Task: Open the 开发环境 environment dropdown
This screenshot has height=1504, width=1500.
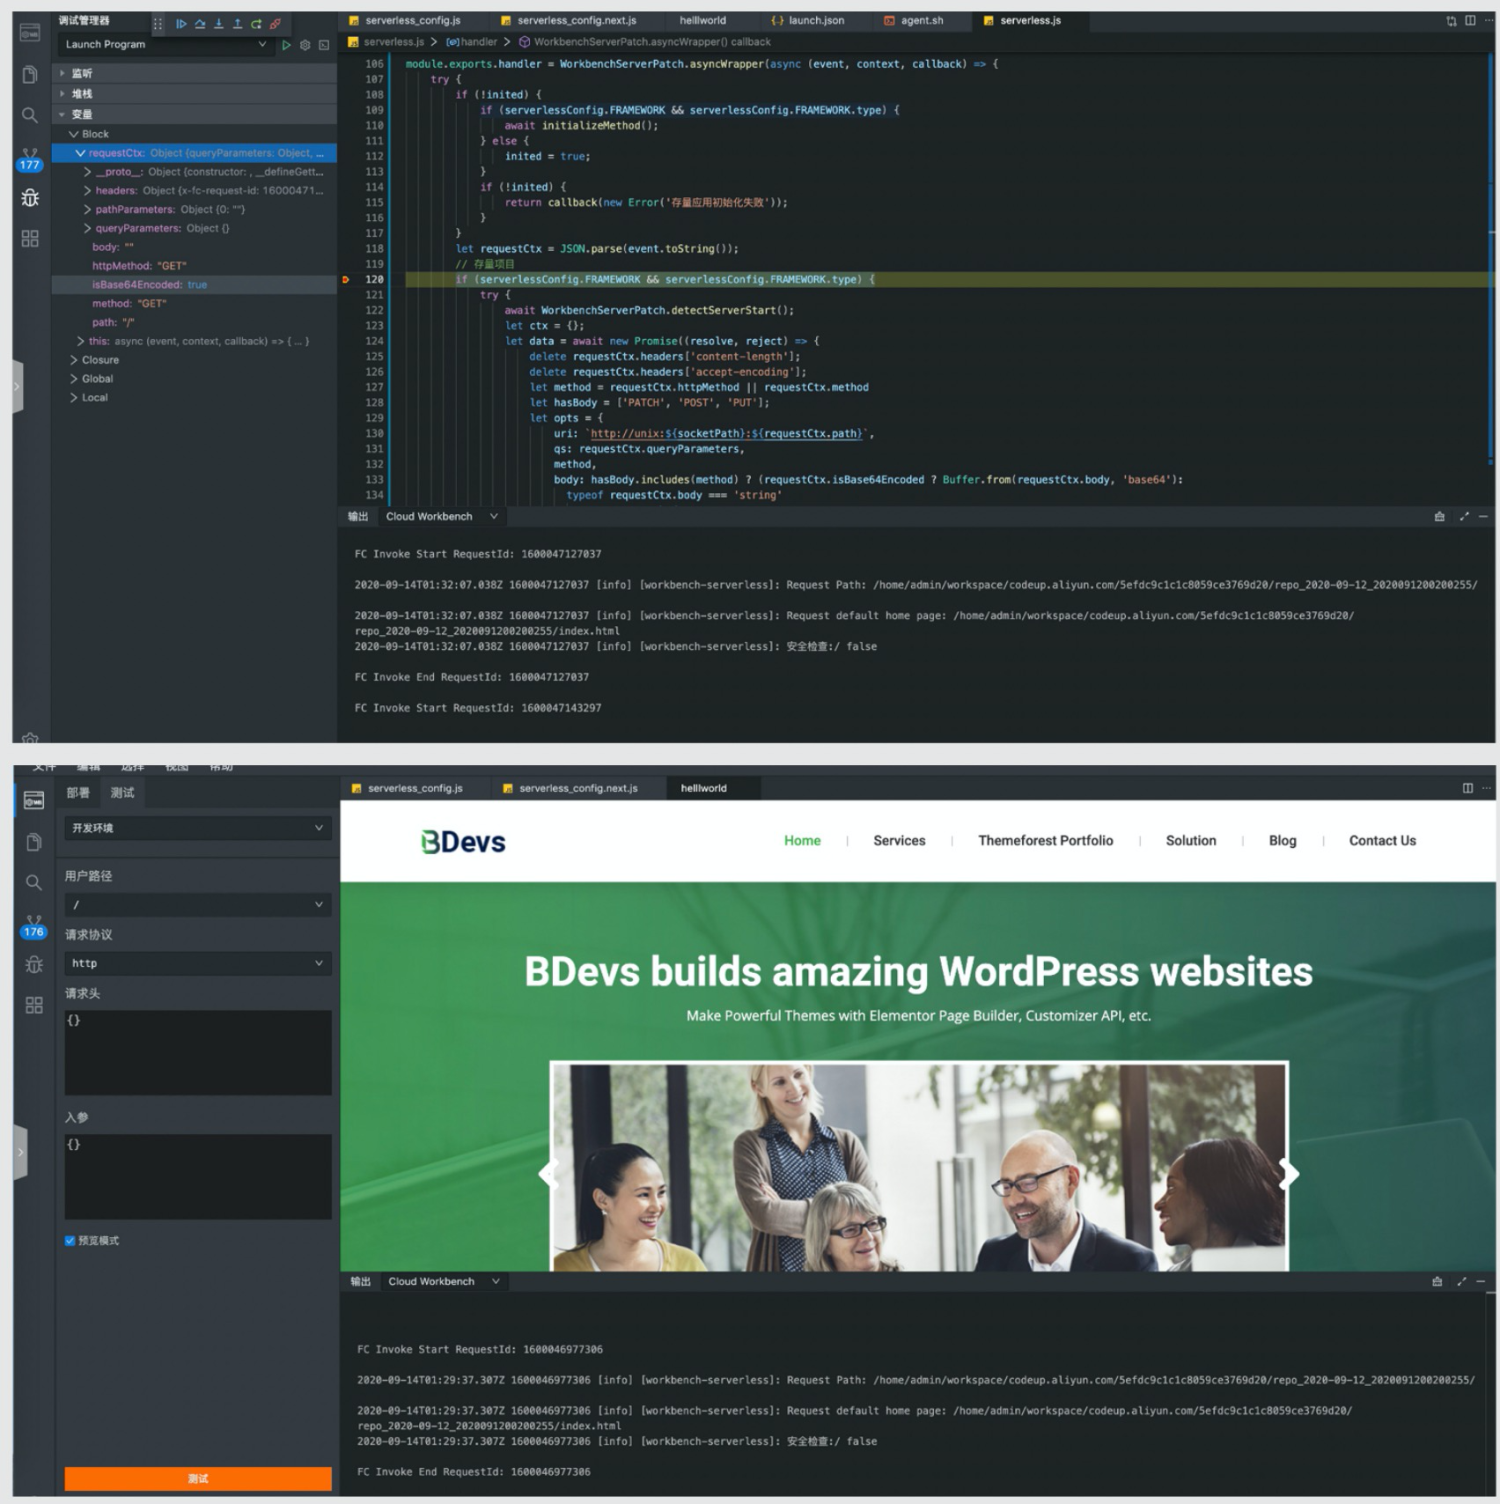Action: (198, 828)
